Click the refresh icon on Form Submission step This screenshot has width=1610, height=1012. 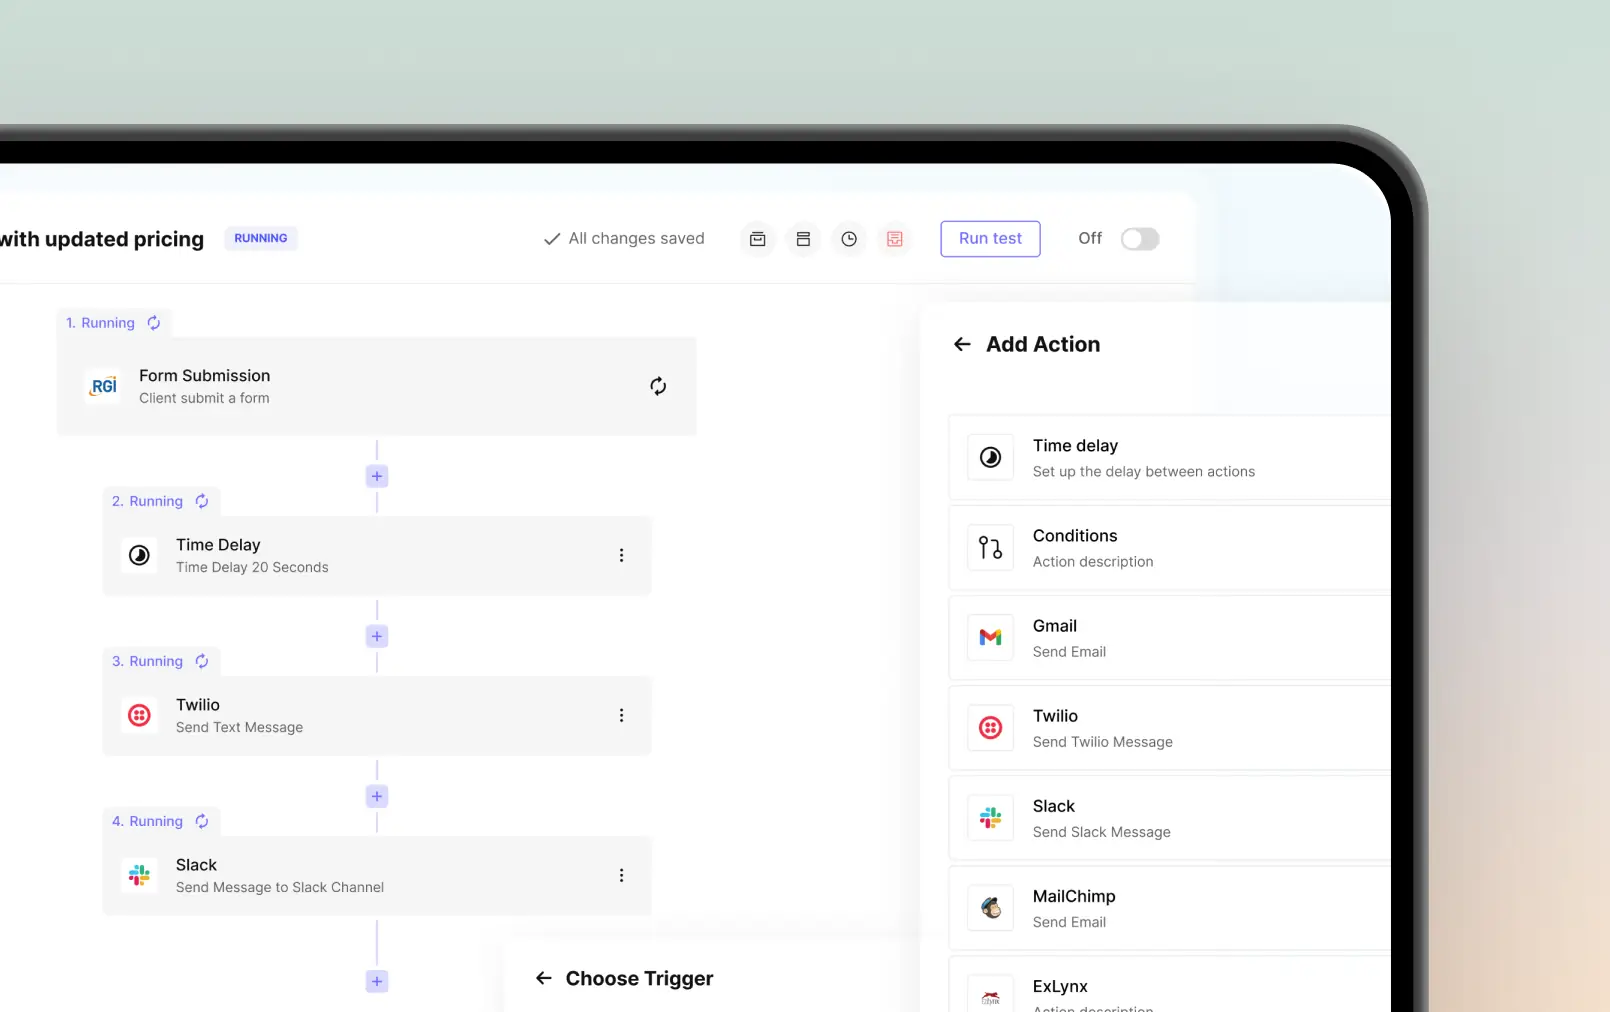pos(658,386)
